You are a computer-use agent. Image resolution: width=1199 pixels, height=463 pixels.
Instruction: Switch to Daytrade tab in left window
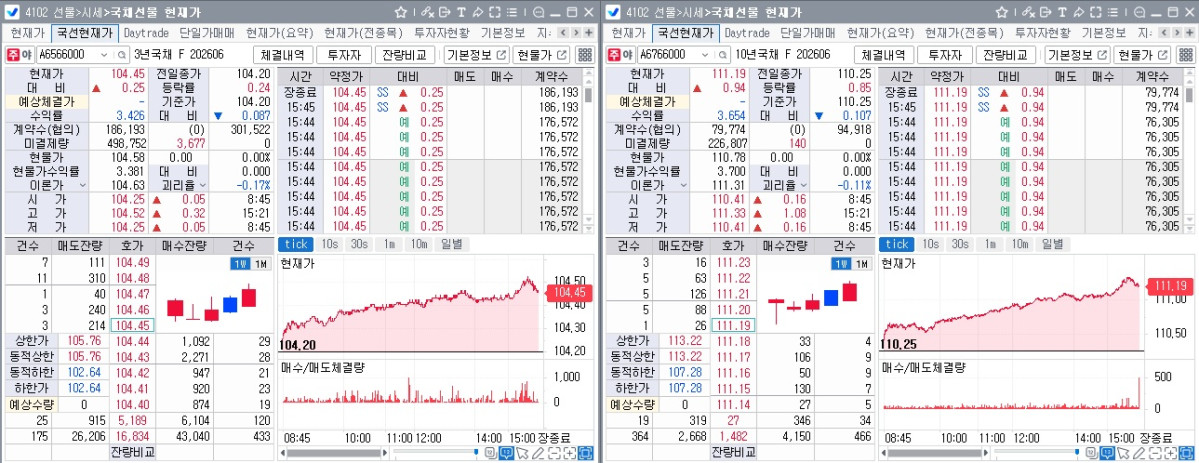[147, 33]
